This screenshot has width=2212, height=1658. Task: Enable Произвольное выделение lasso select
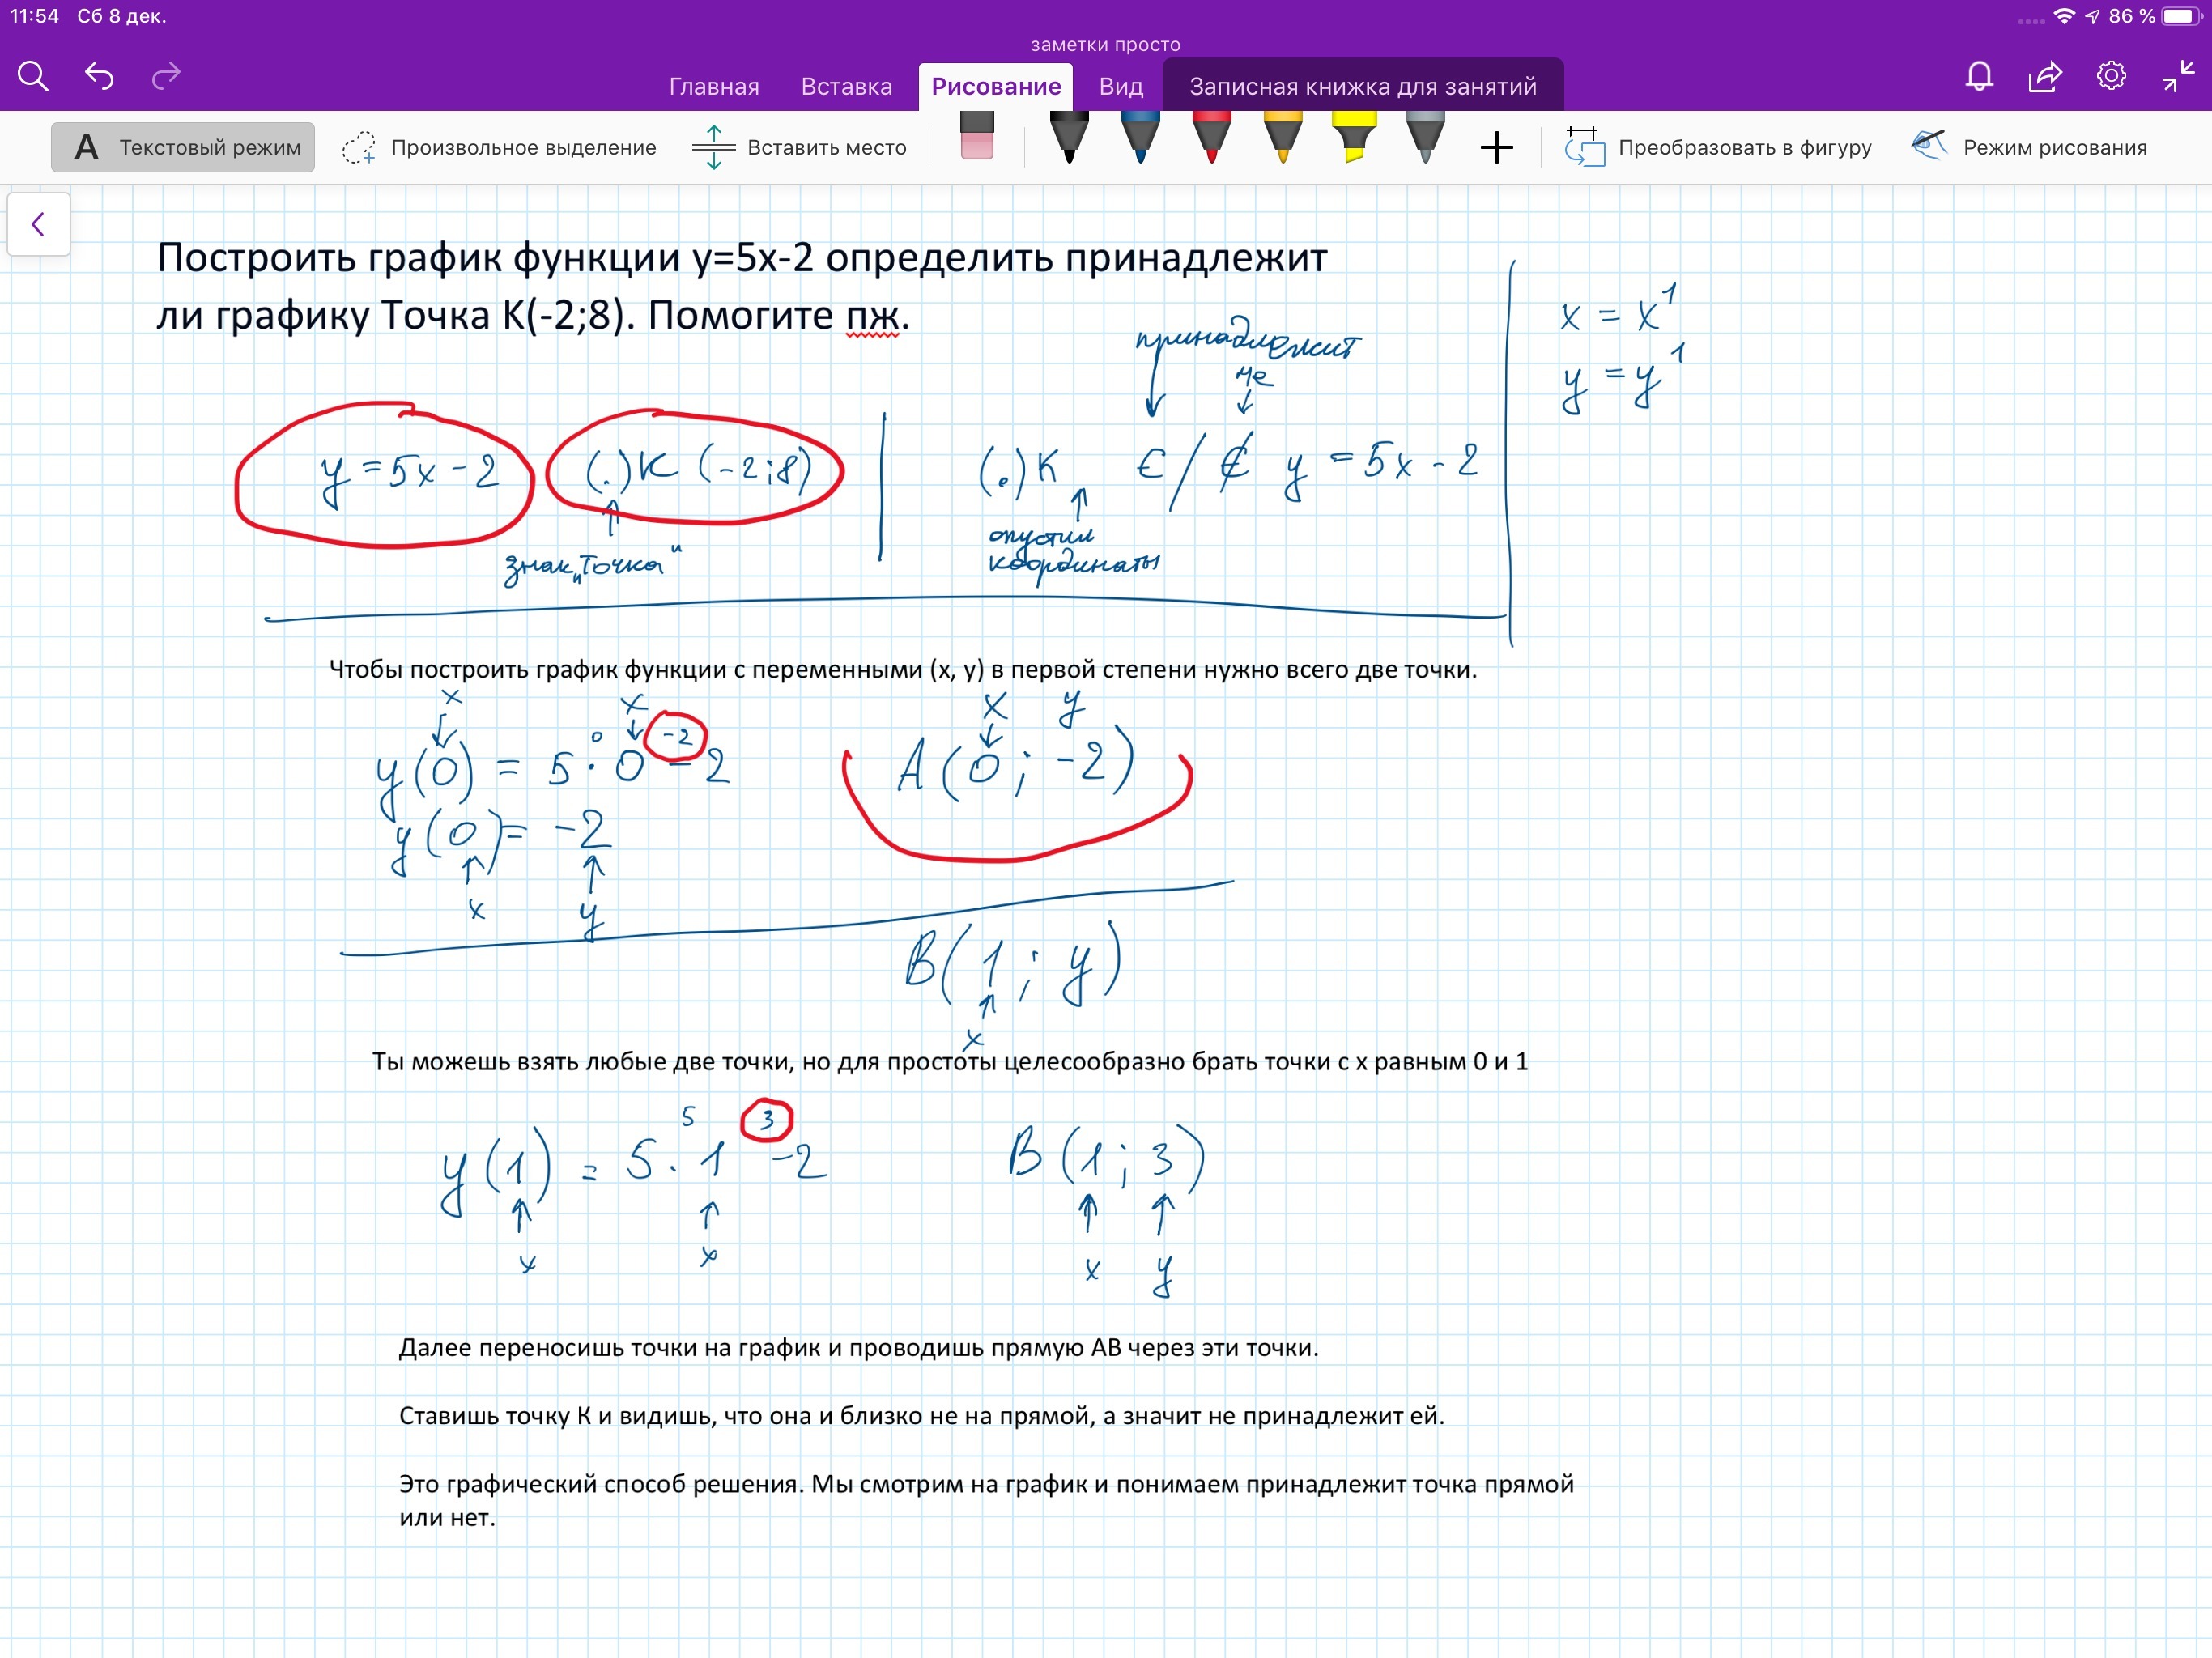[500, 148]
